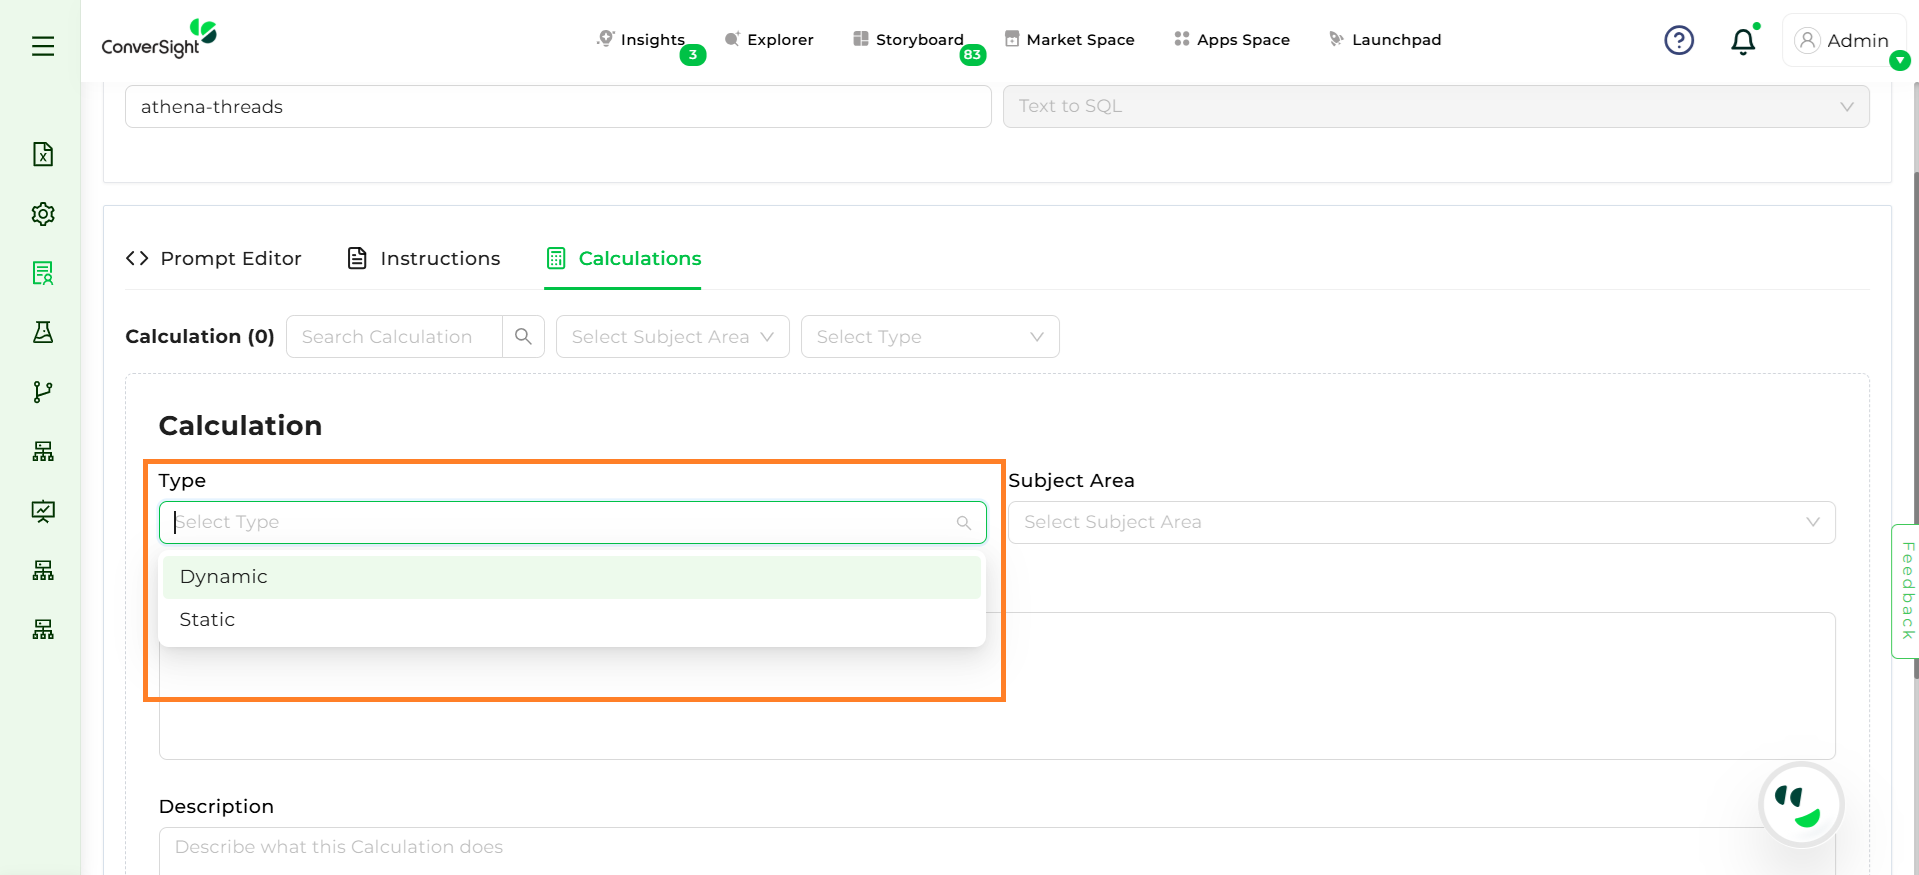
Task: Open the hamburger menu icon
Action: pyautogui.click(x=43, y=46)
